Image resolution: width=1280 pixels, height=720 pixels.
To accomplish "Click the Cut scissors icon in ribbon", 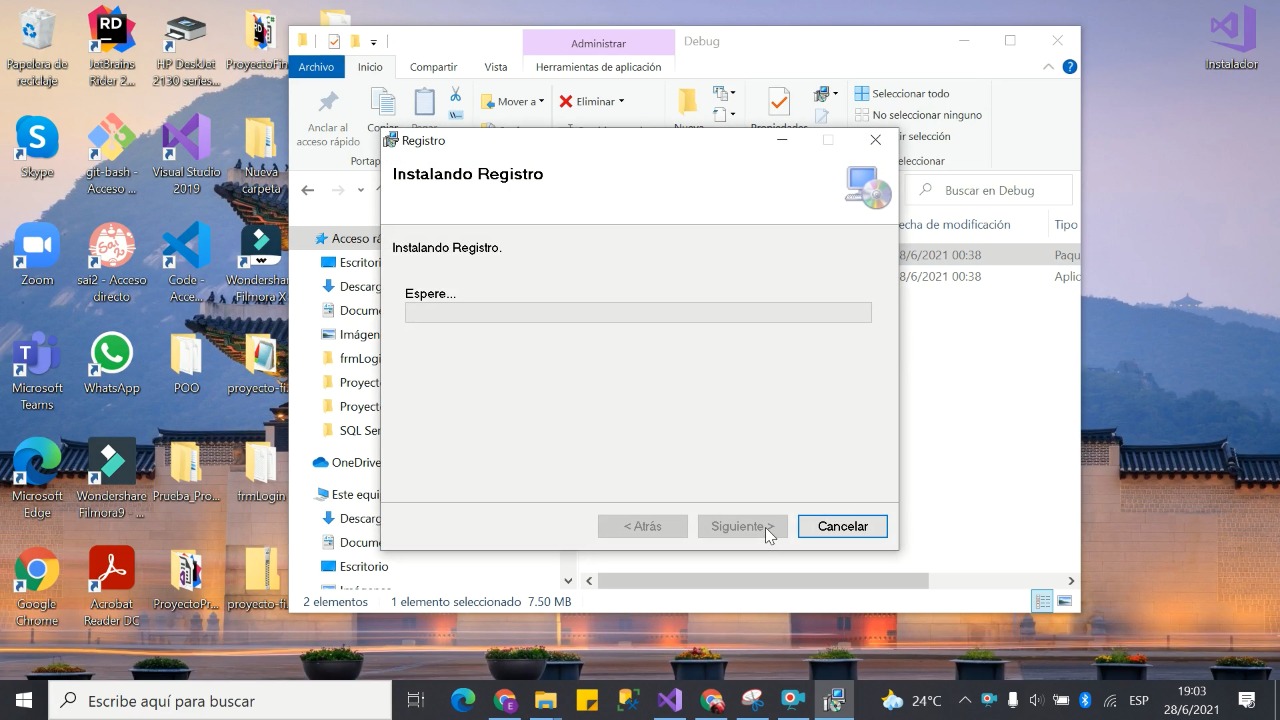I will click(x=455, y=94).
